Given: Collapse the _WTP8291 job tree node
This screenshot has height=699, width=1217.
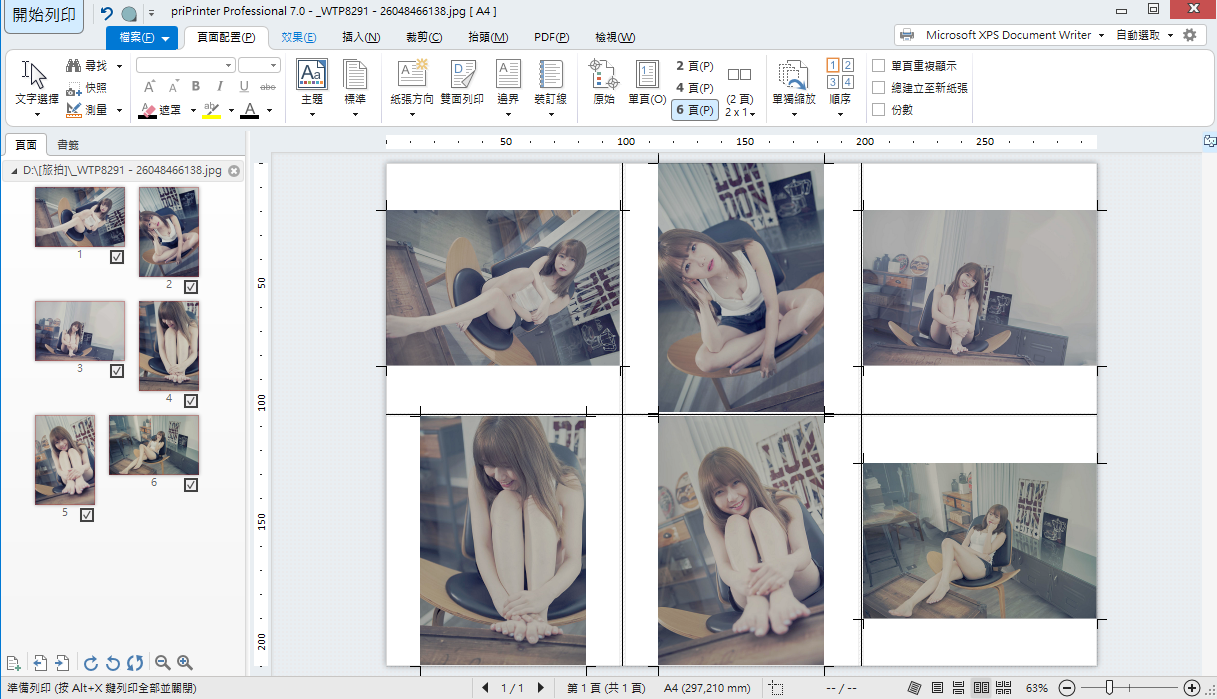Looking at the screenshot, I should coord(14,171).
